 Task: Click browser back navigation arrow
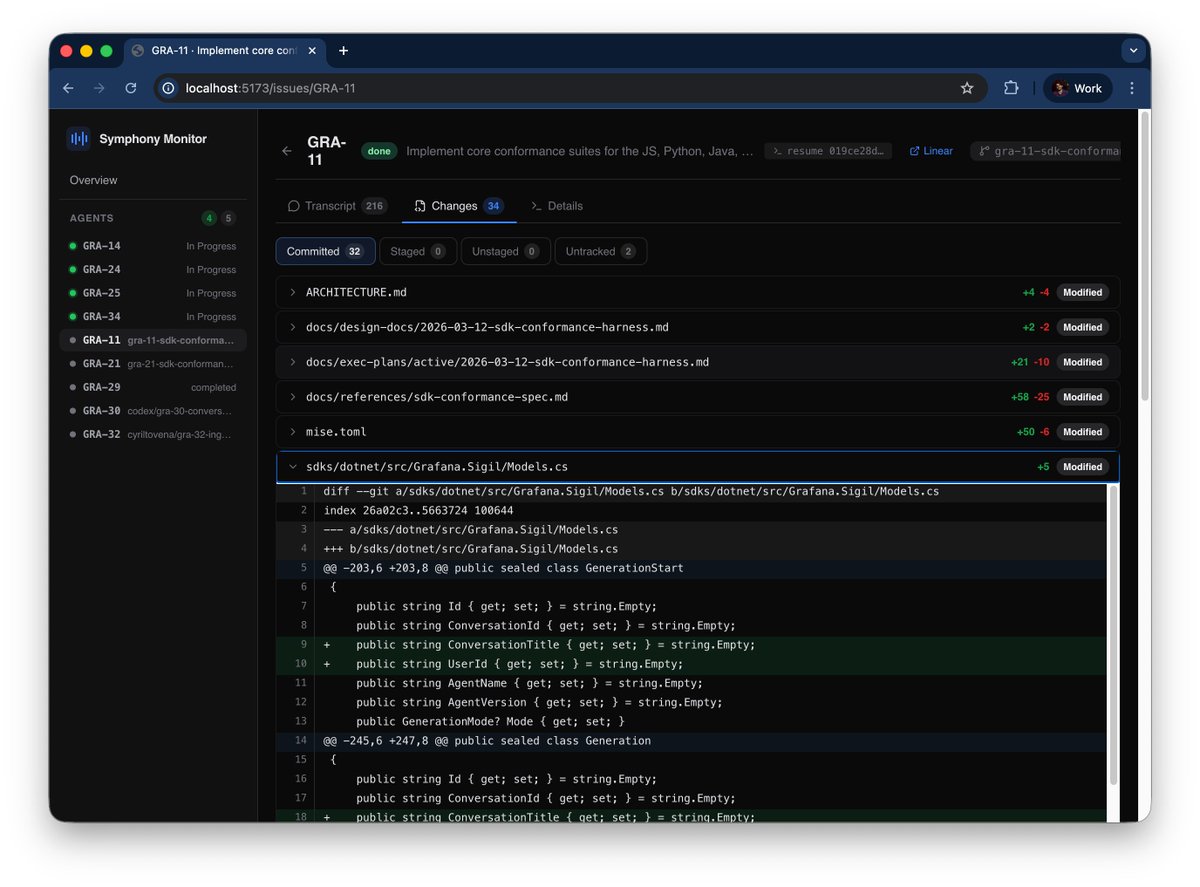68,88
